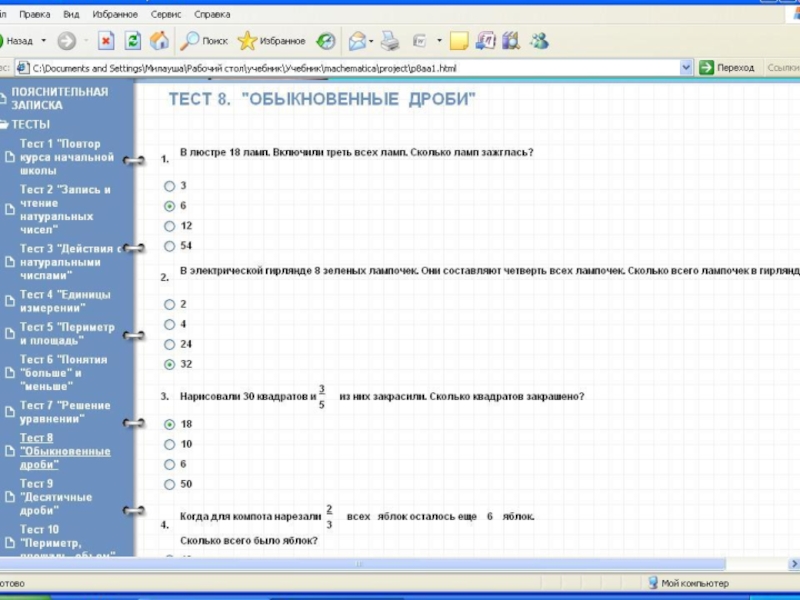Select answer 3 for question 1
This screenshot has width=800, height=600.
coord(169,186)
